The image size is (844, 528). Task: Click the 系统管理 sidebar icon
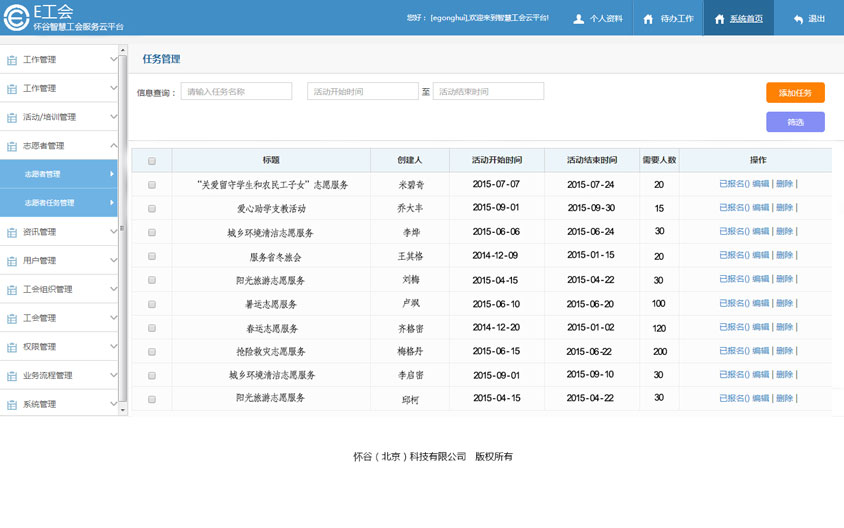12,405
